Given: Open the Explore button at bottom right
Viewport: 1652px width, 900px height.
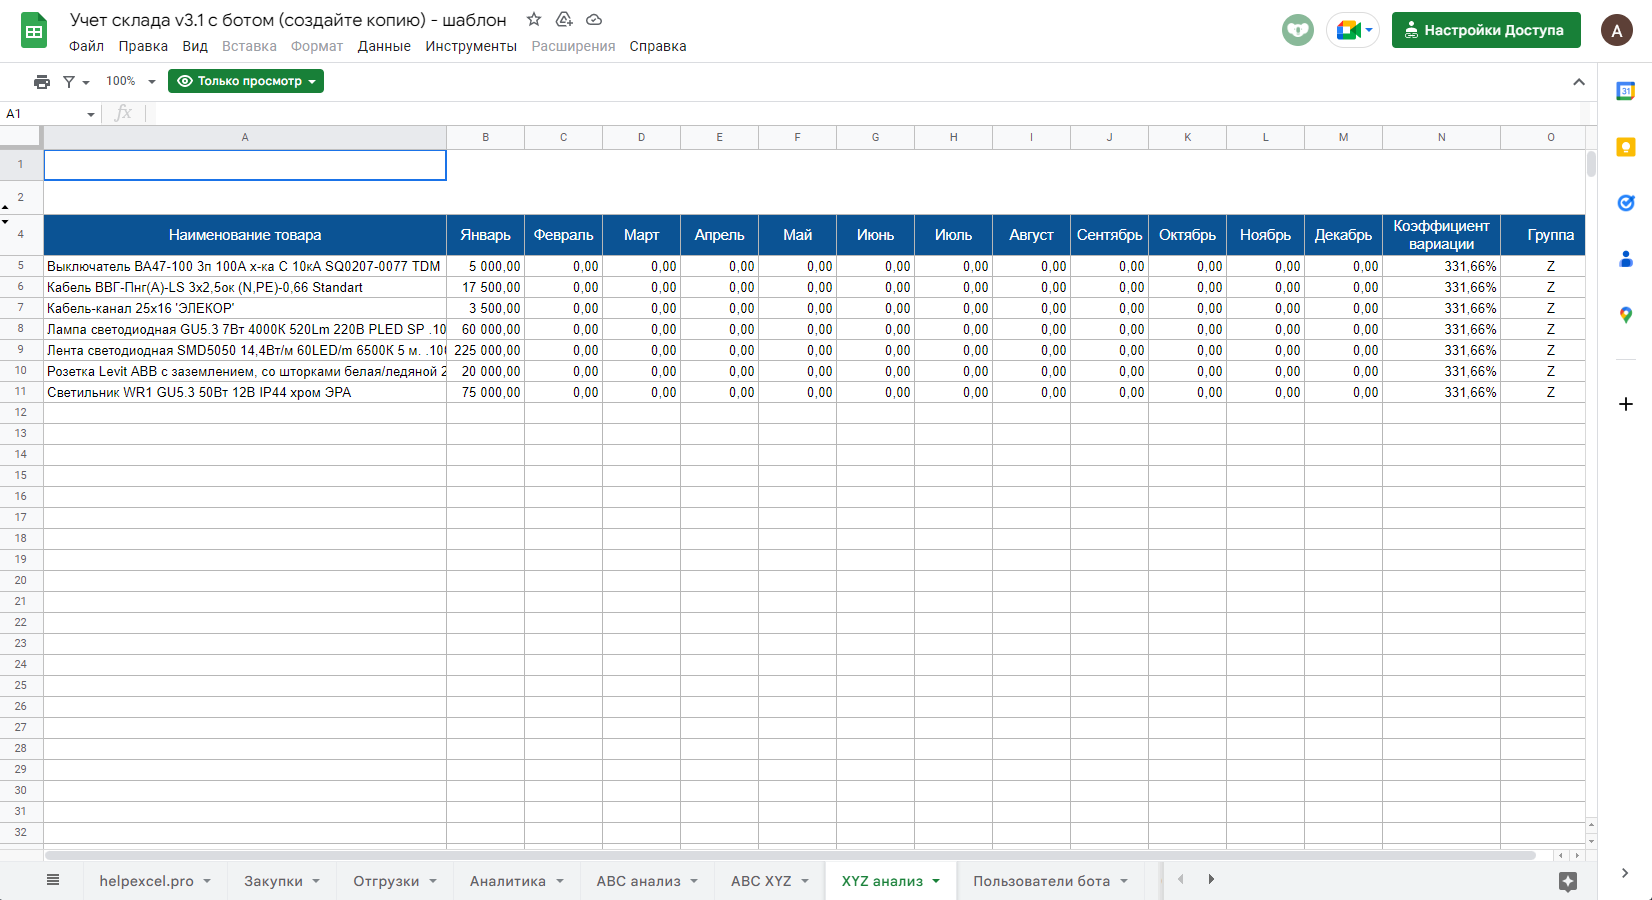Looking at the screenshot, I should [1568, 881].
